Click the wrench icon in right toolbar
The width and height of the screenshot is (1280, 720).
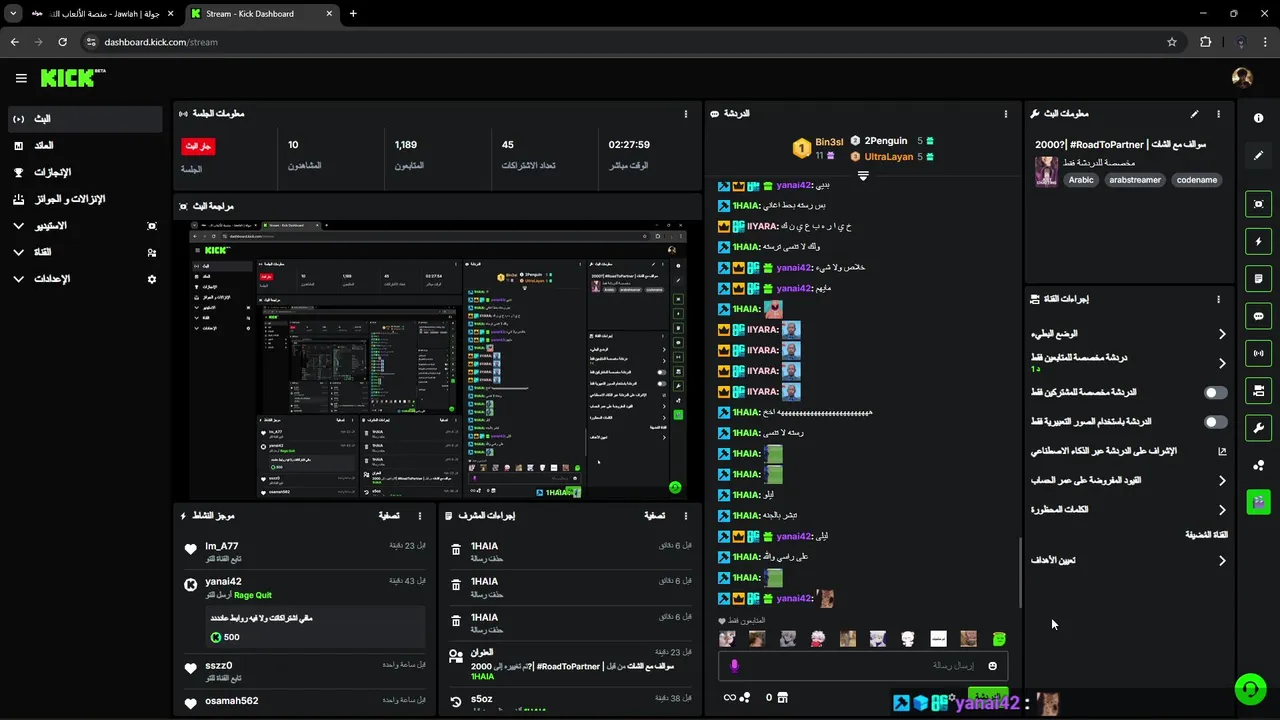(x=1258, y=428)
